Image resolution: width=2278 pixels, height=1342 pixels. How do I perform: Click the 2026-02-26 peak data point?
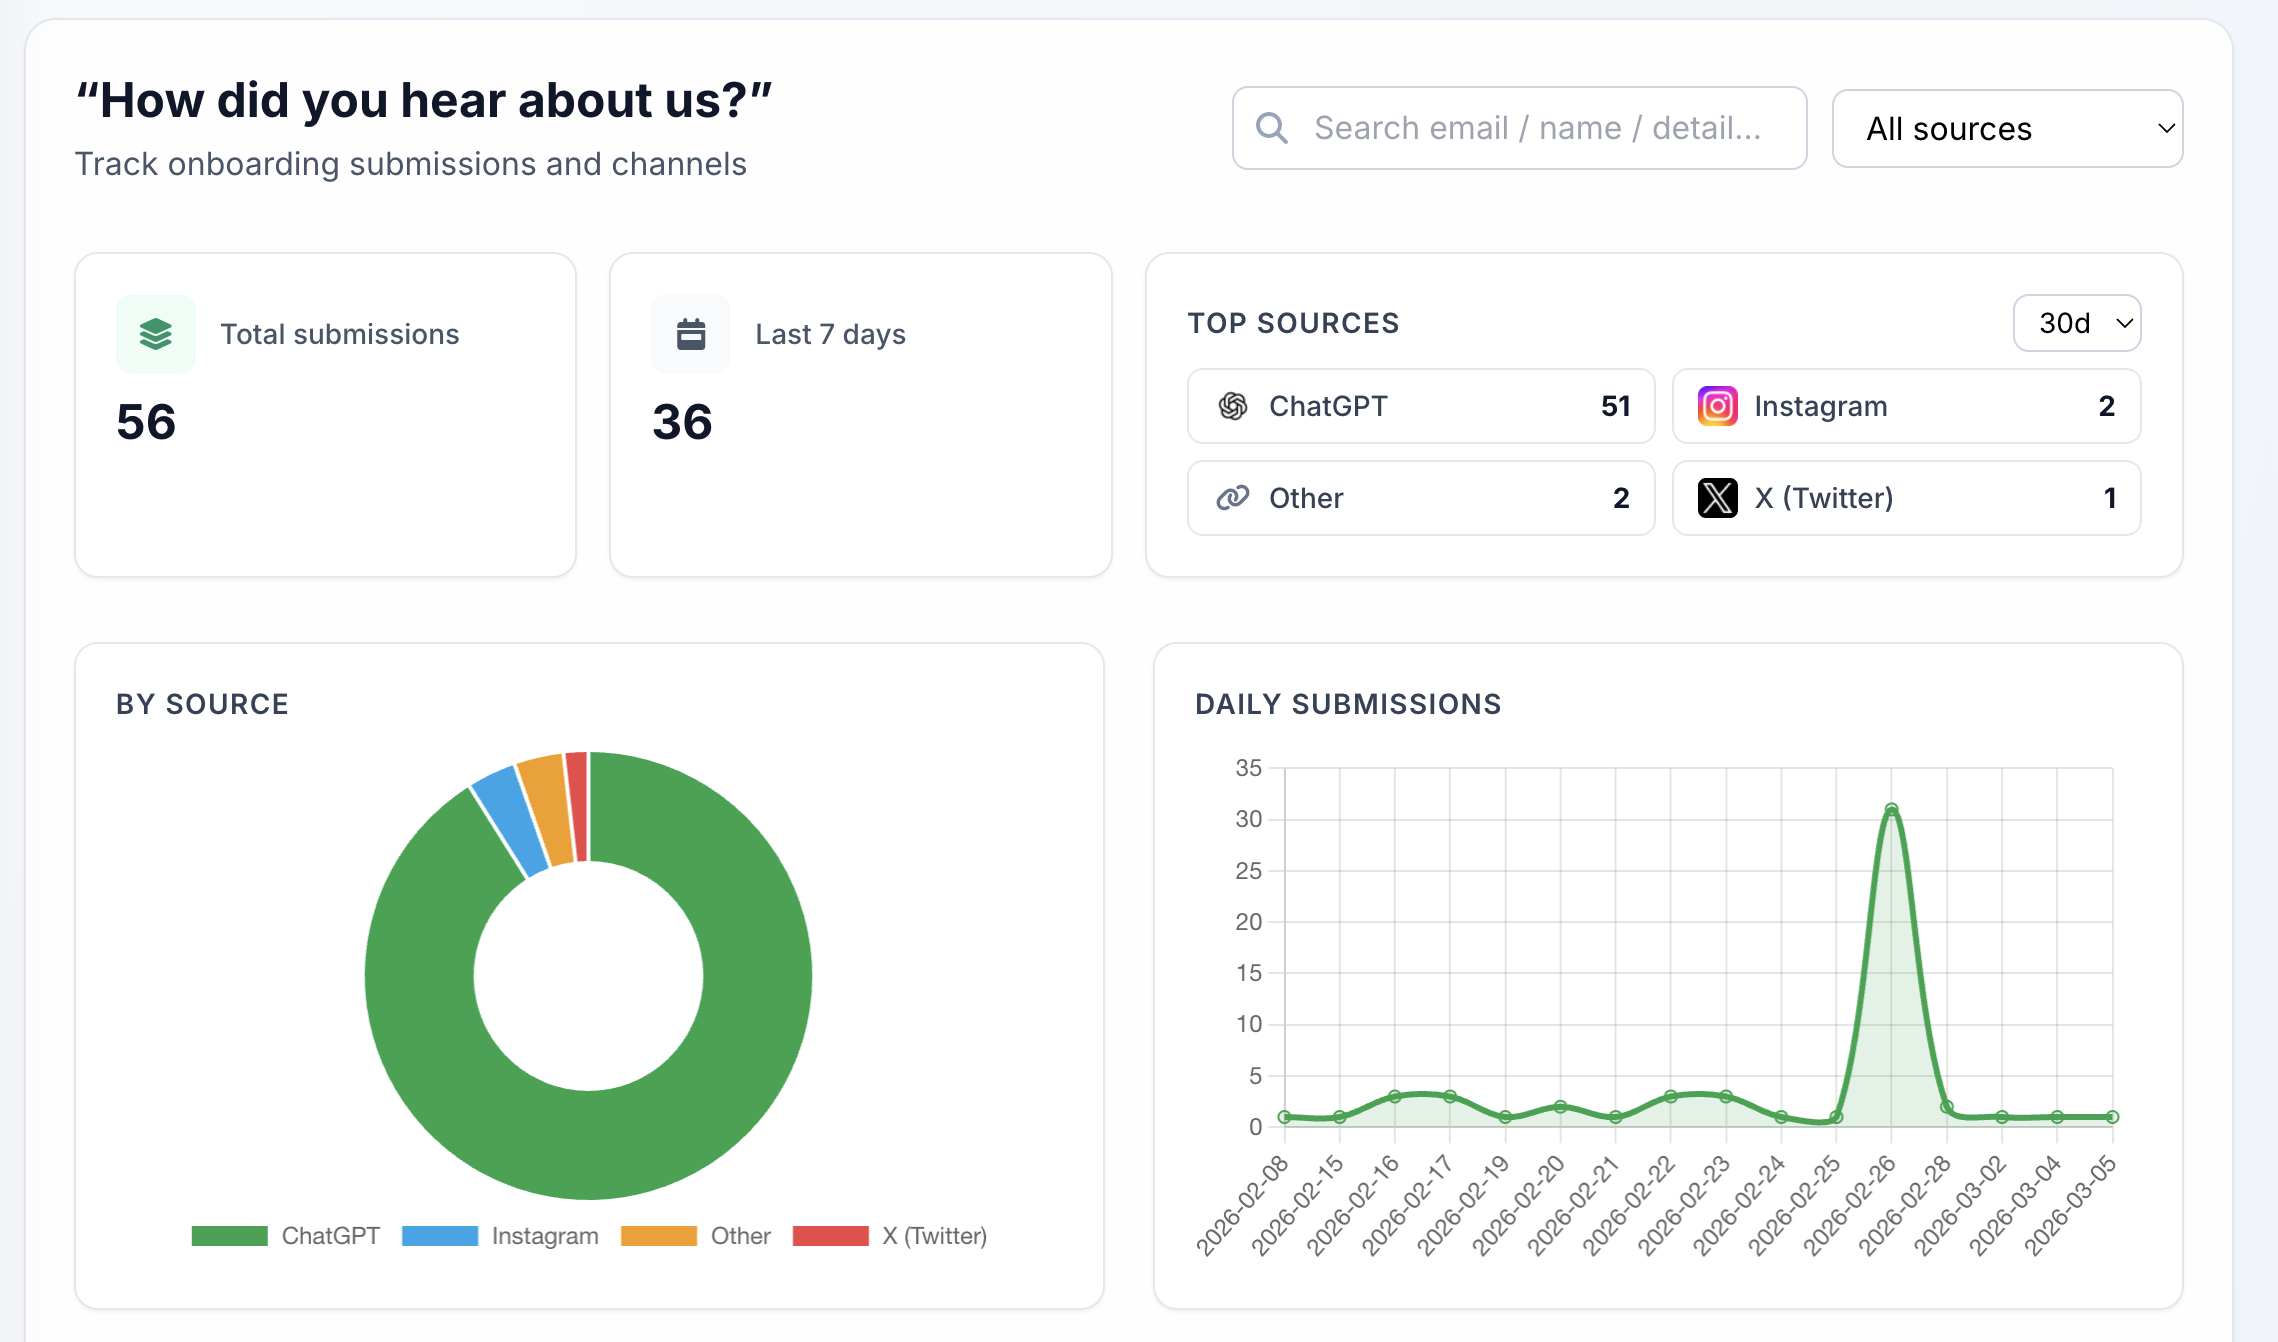point(1891,809)
